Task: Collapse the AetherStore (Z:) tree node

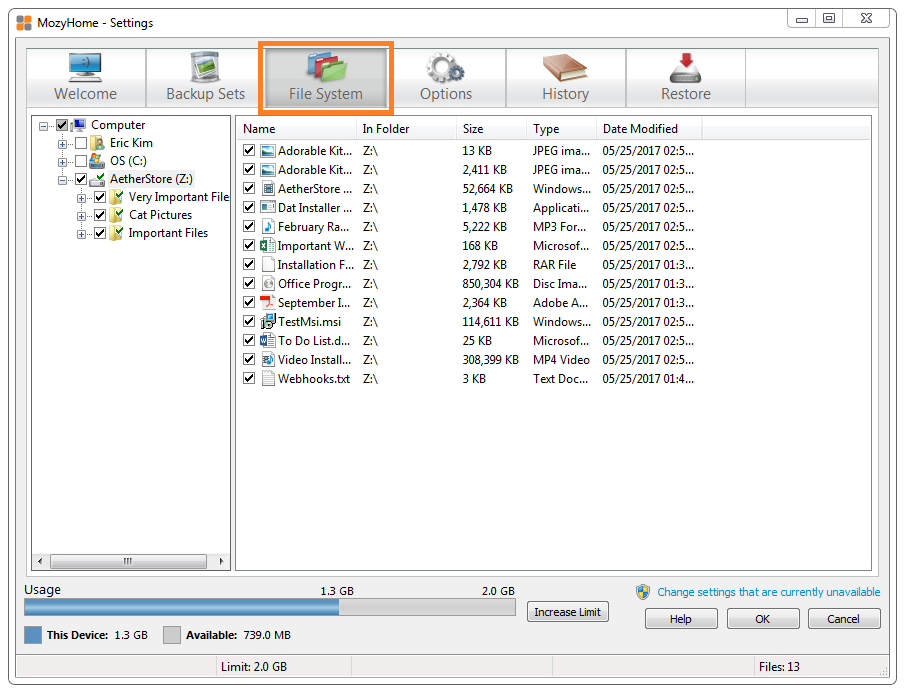Action: click(62, 180)
